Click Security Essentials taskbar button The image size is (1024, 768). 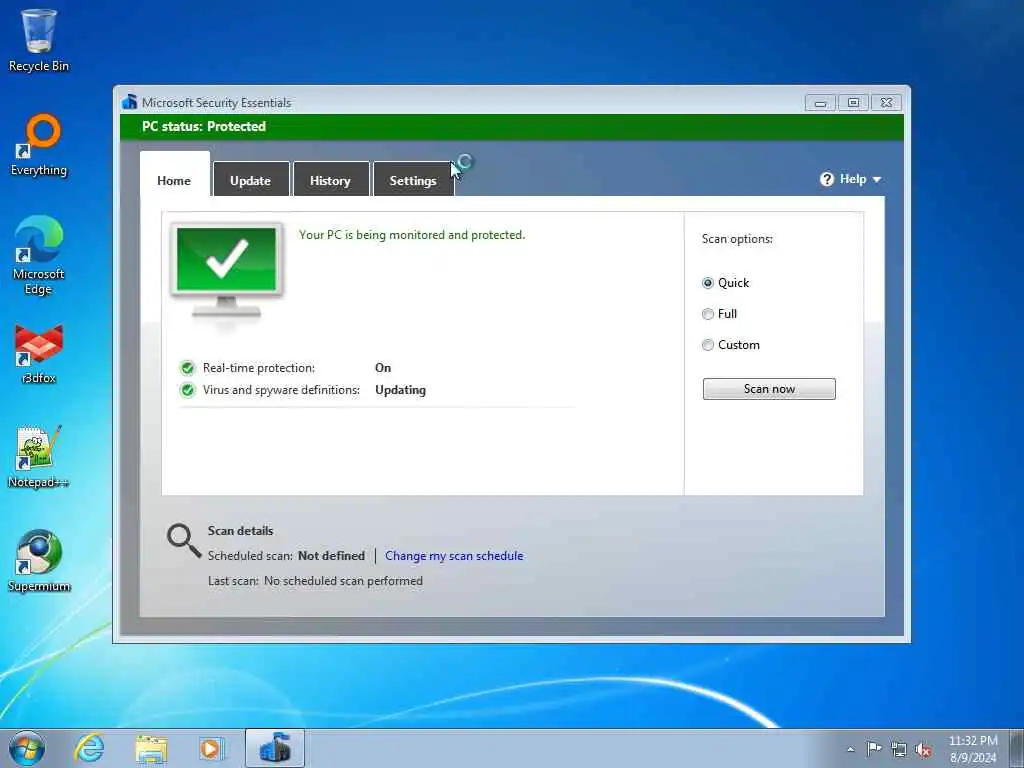click(275, 748)
